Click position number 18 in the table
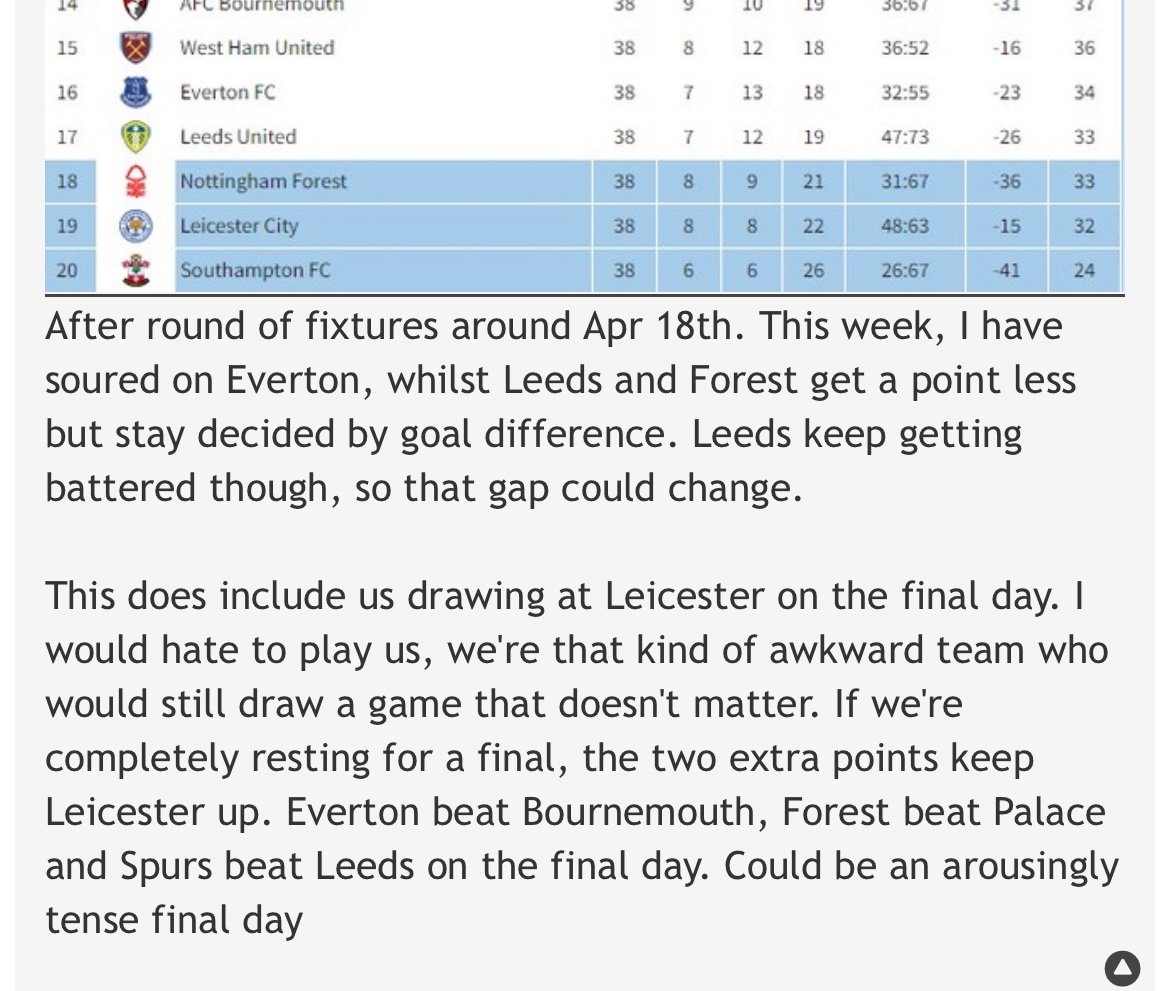The width and height of the screenshot is (1170, 991). tap(67, 181)
